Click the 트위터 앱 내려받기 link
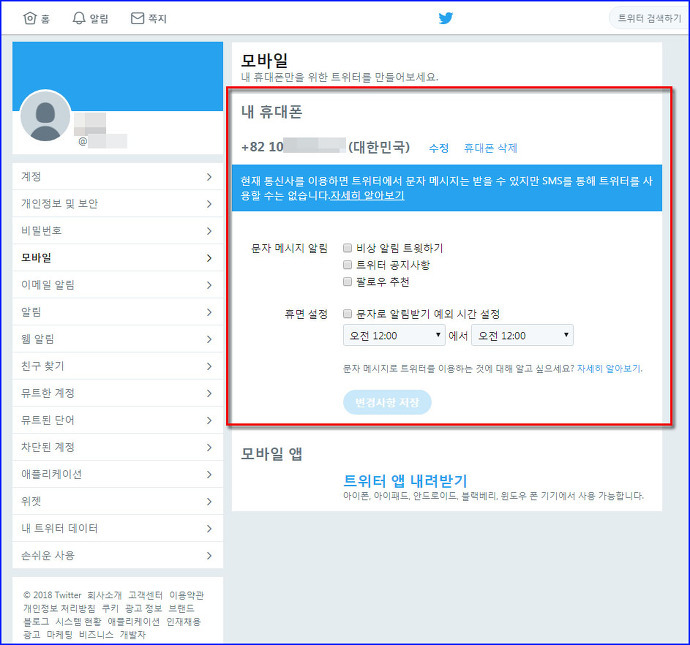Viewport: 690px width, 645px height. (405, 480)
